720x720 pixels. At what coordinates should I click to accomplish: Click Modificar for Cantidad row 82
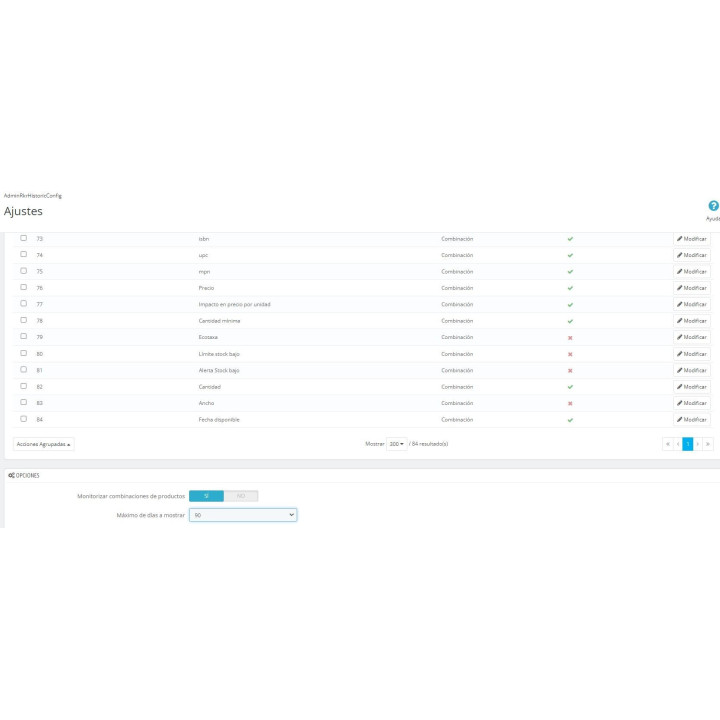692,387
